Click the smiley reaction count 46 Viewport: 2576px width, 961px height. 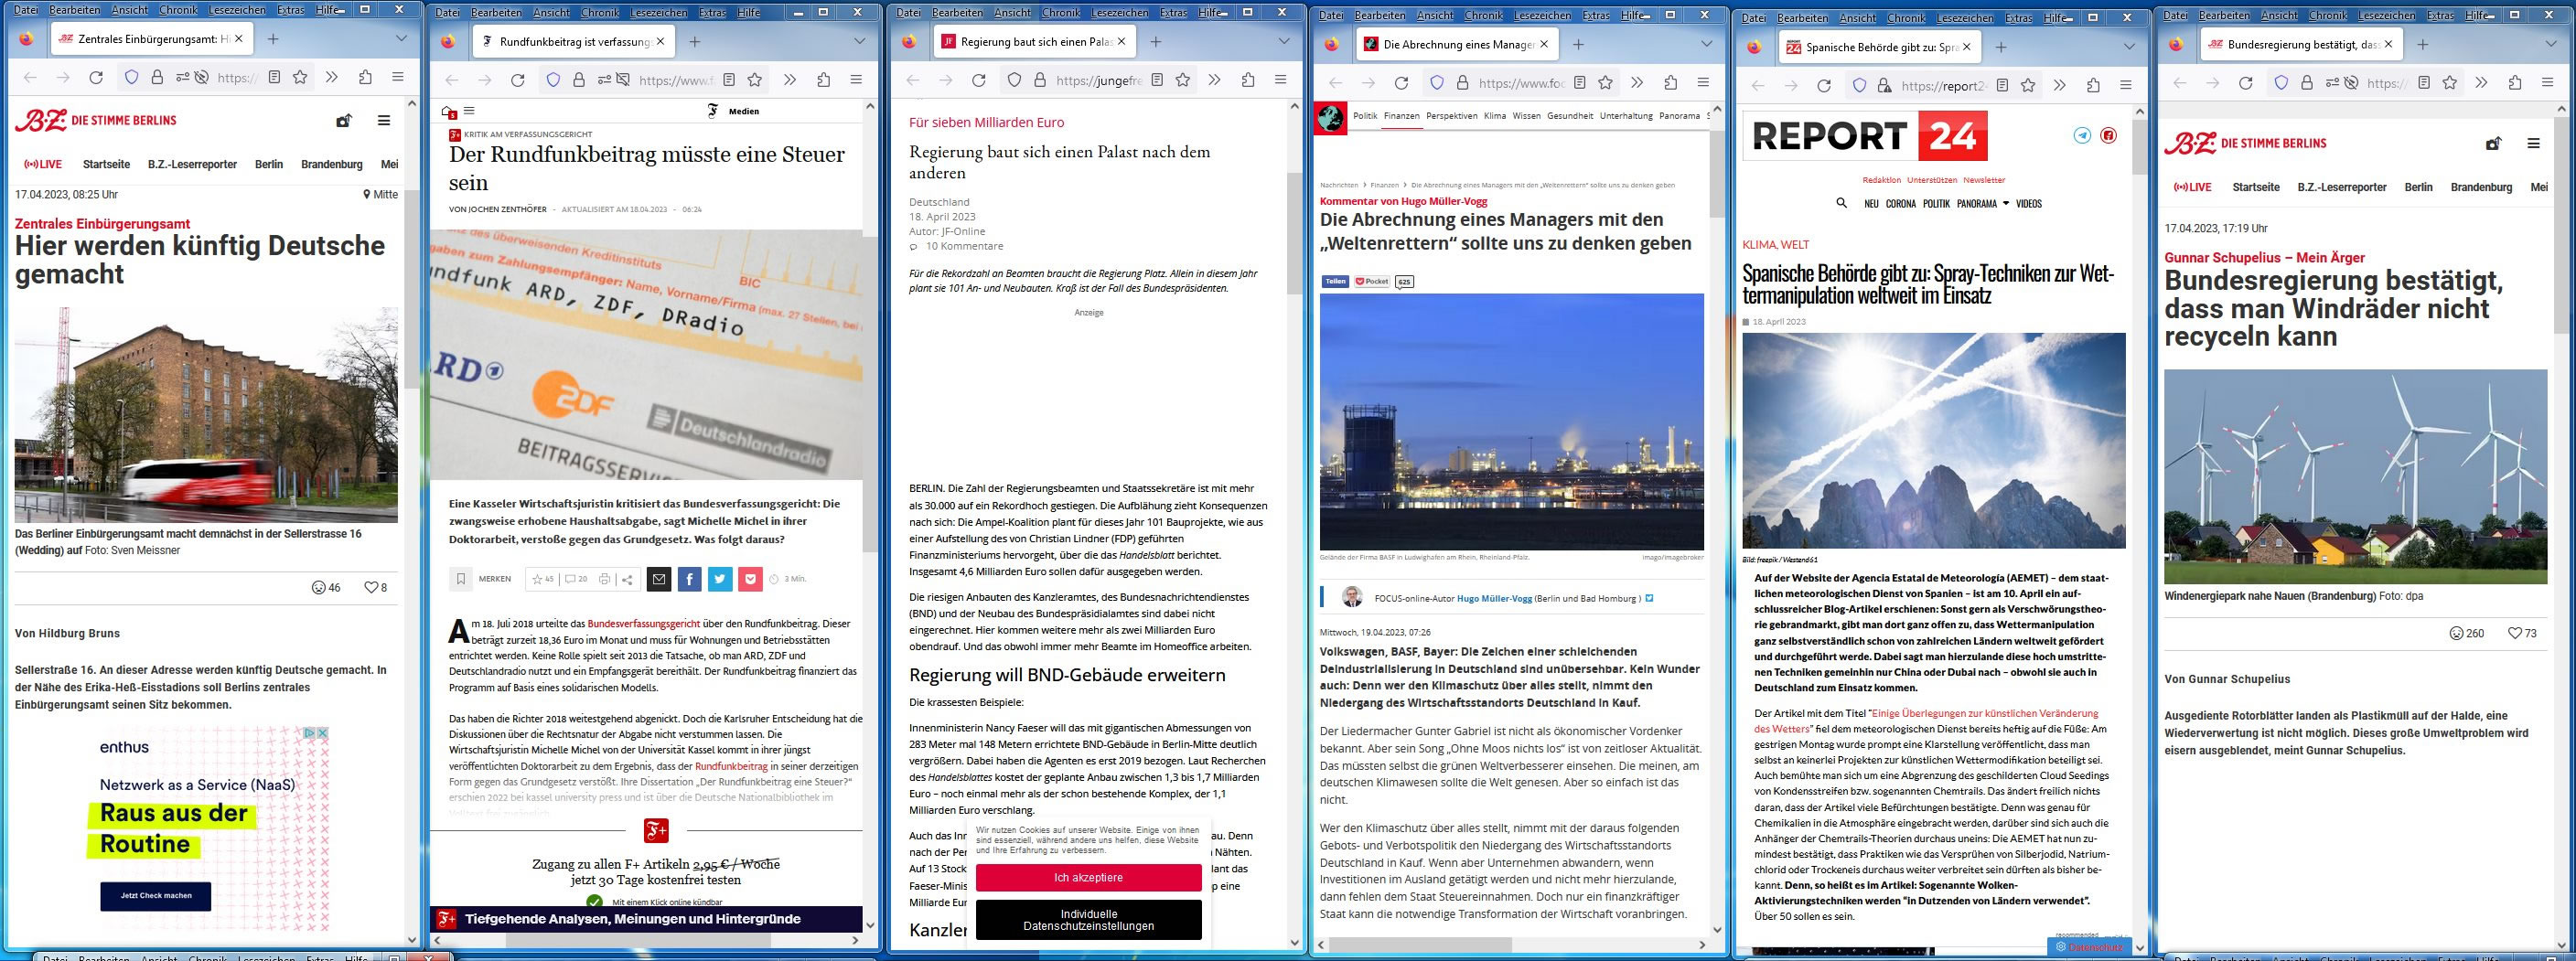(327, 587)
